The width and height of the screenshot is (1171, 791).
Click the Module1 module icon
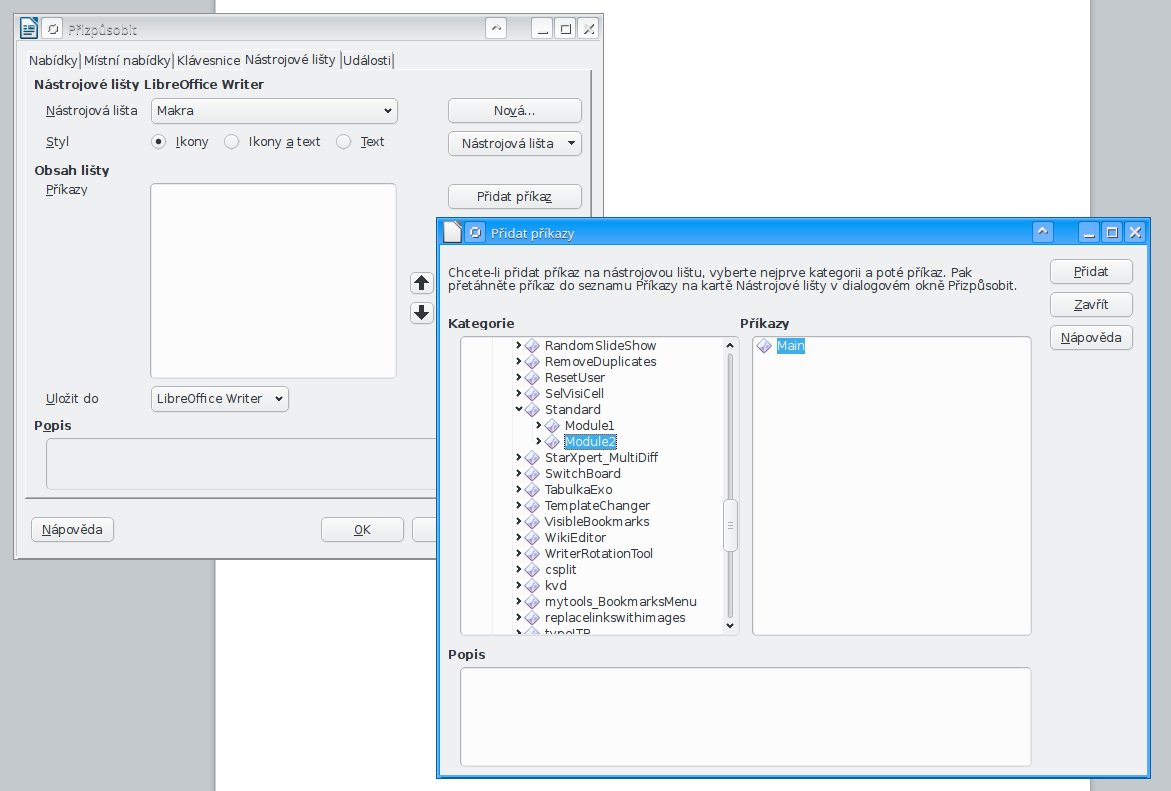tap(552, 426)
